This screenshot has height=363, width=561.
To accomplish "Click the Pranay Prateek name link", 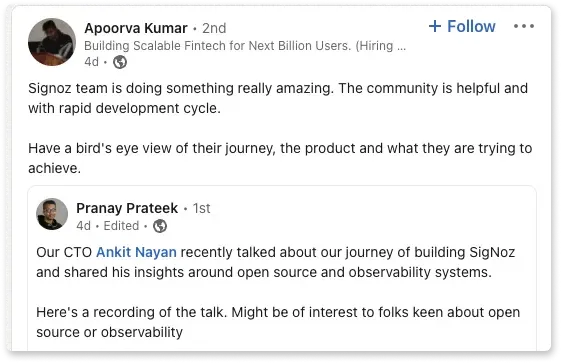I will (x=127, y=208).
